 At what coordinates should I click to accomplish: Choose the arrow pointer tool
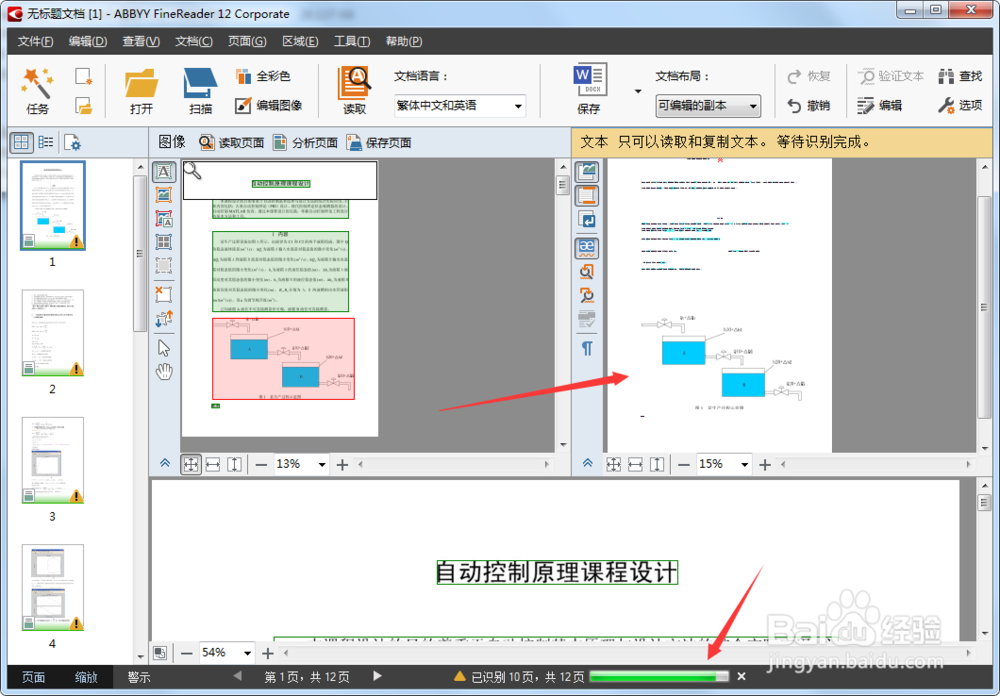click(164, 348)
